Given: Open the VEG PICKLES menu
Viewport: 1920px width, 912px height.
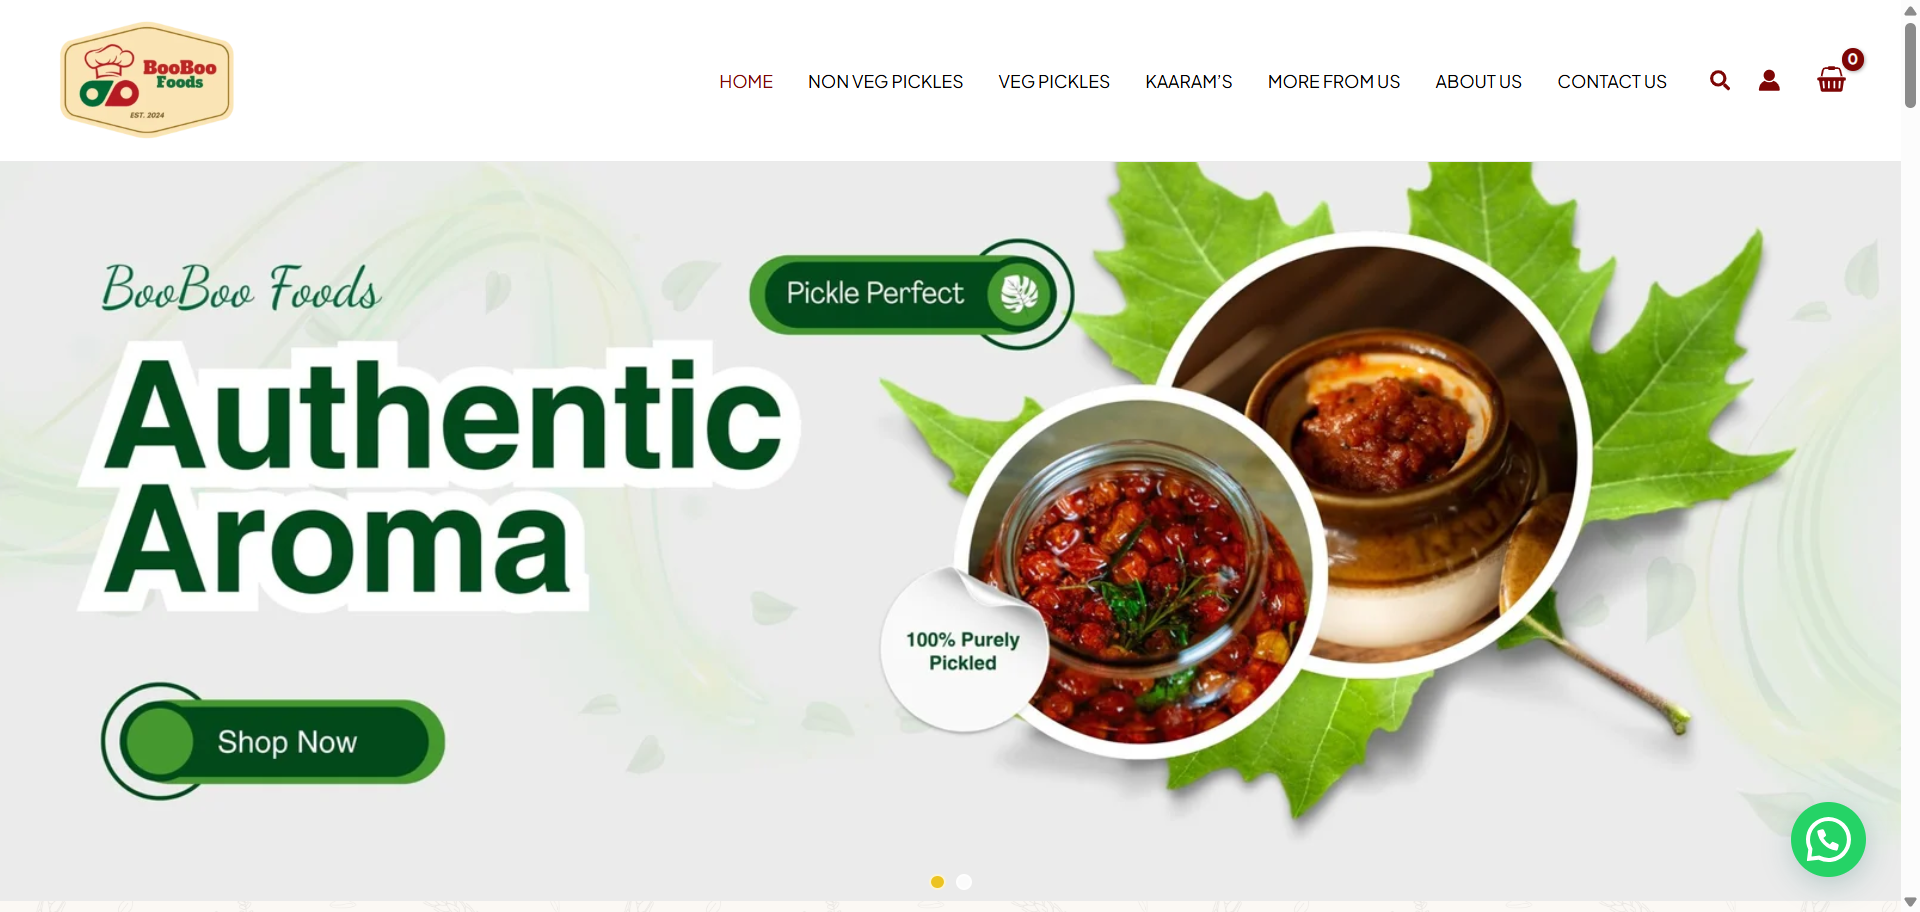Looking at the screenshot, I should [x=1054, y=82].
